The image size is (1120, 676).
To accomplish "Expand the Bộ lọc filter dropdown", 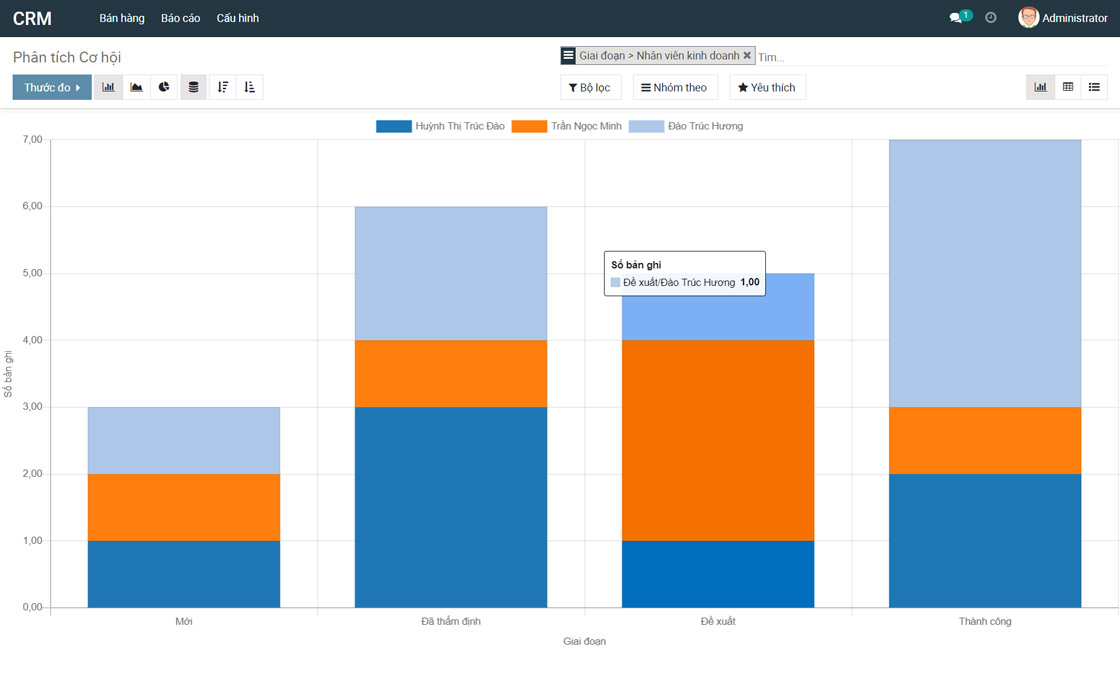I will tap(590, 88).
